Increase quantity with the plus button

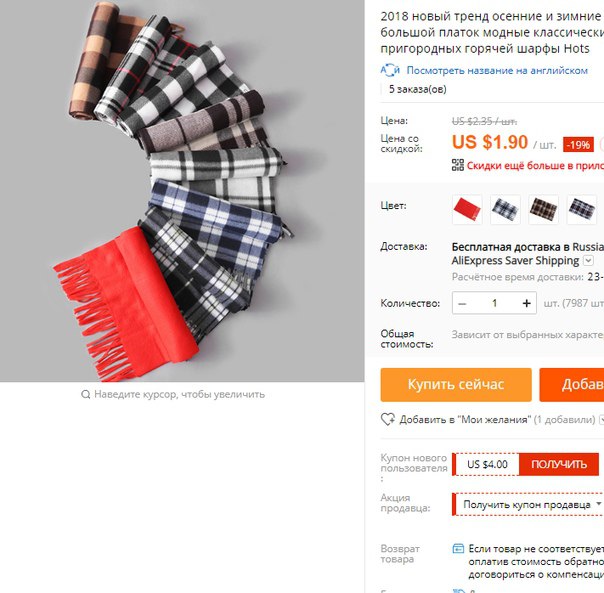527,304
